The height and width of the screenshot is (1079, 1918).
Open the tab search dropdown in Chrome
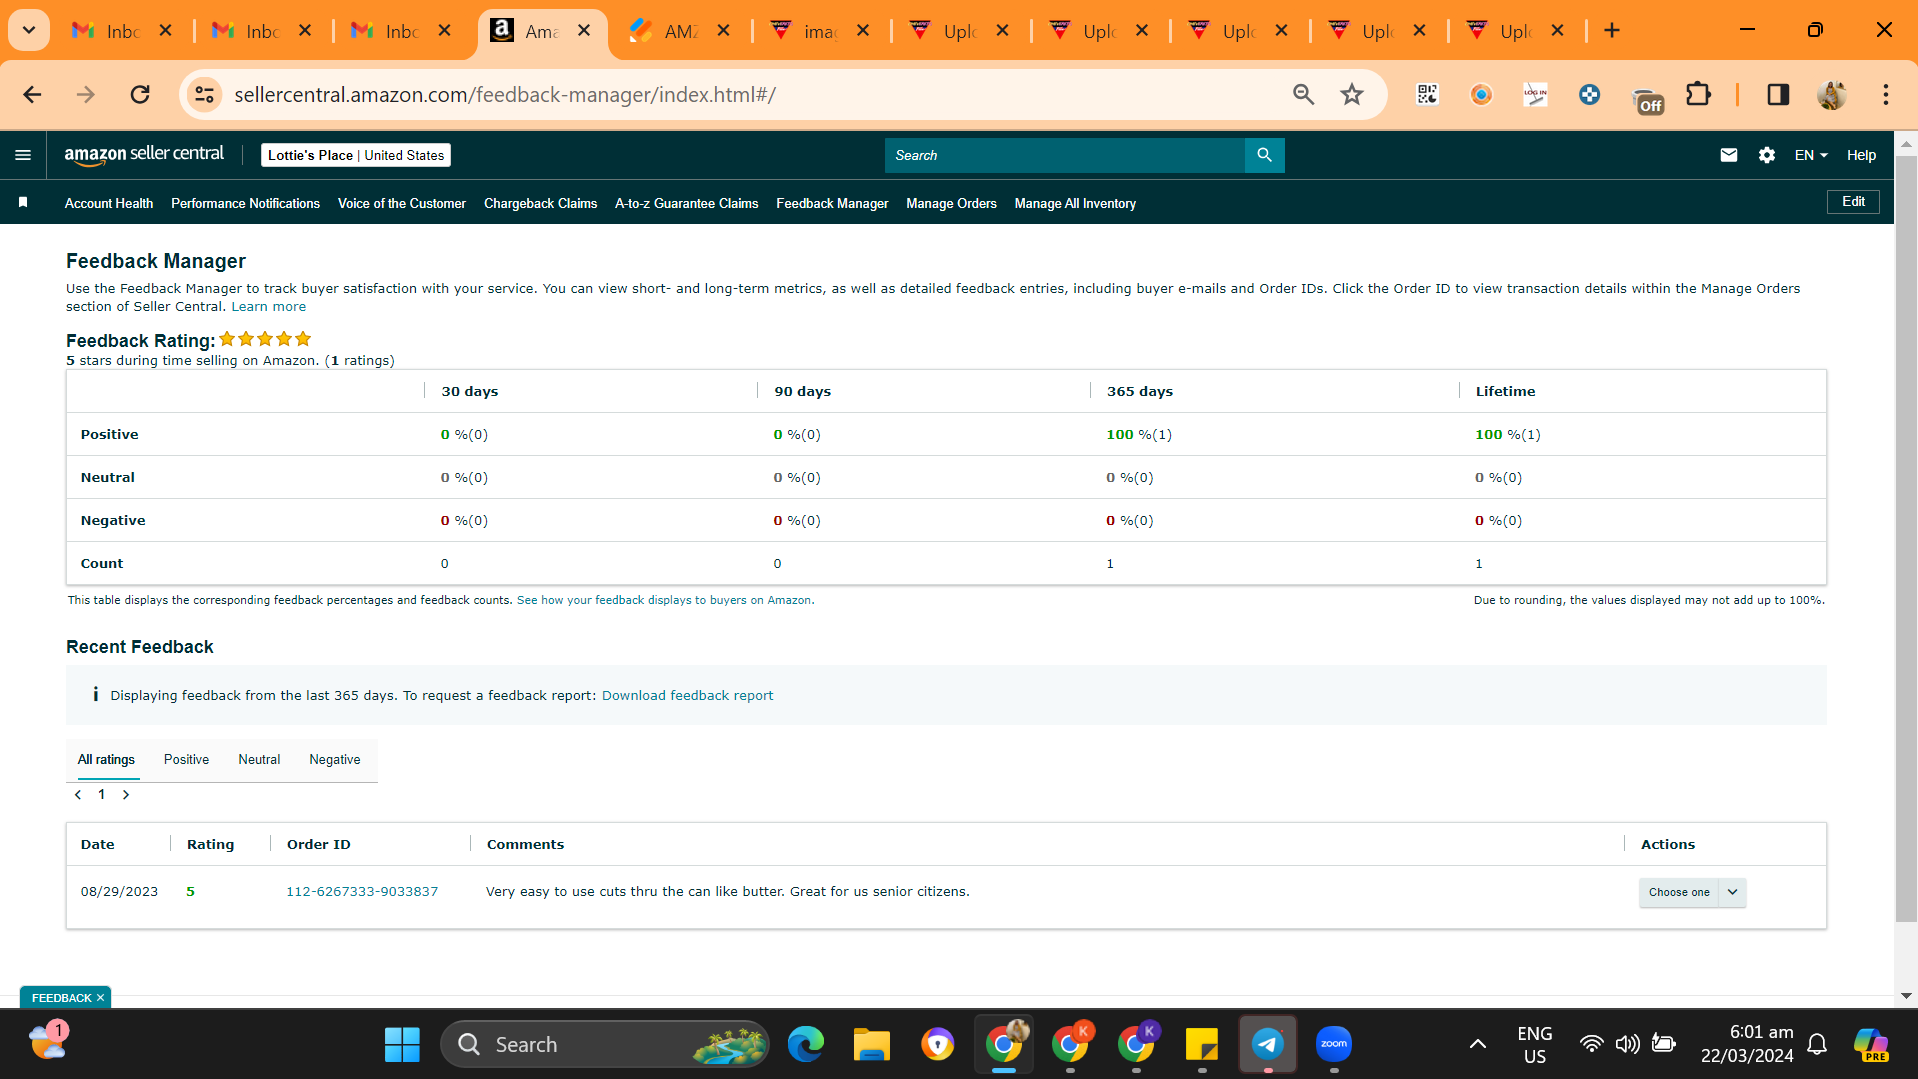pyautogui.click(x=29, y=31)
